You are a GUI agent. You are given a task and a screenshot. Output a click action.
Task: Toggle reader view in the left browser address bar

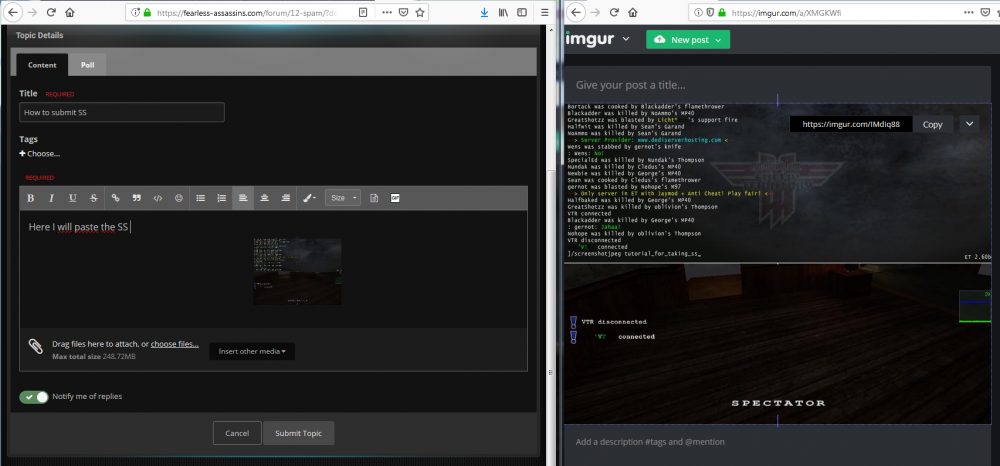click(363, 12)
